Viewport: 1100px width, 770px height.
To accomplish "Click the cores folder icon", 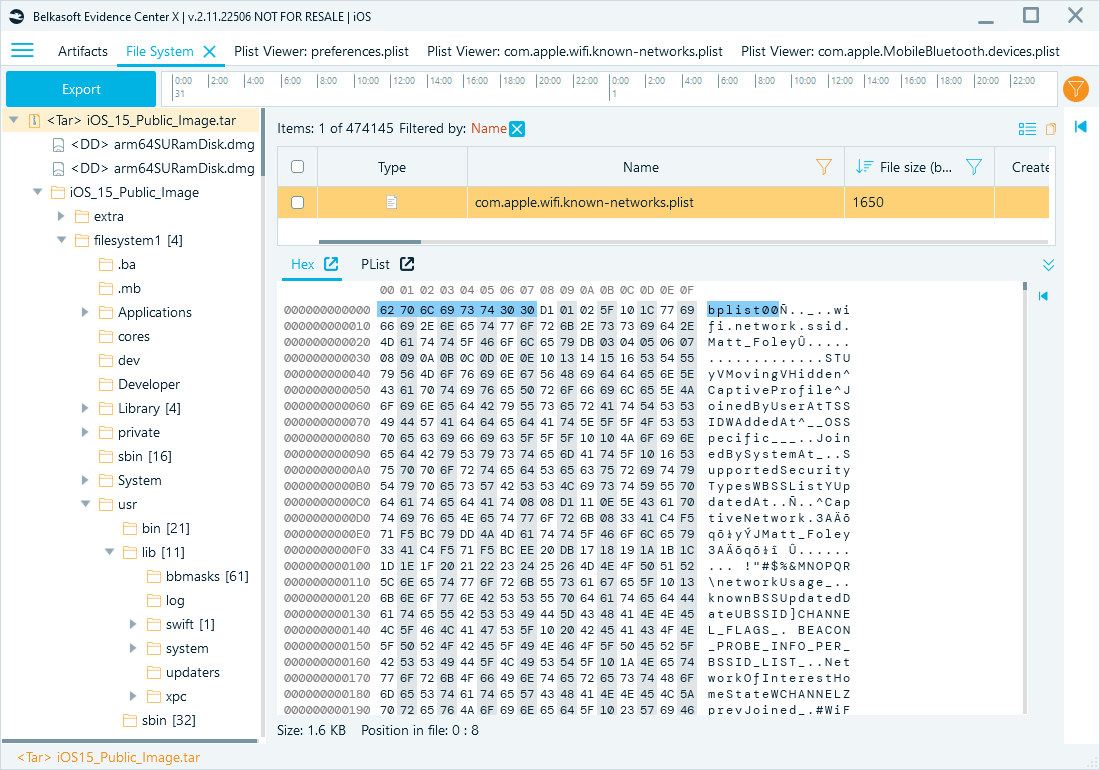I will pyautogui.click(x=106, y=337).
